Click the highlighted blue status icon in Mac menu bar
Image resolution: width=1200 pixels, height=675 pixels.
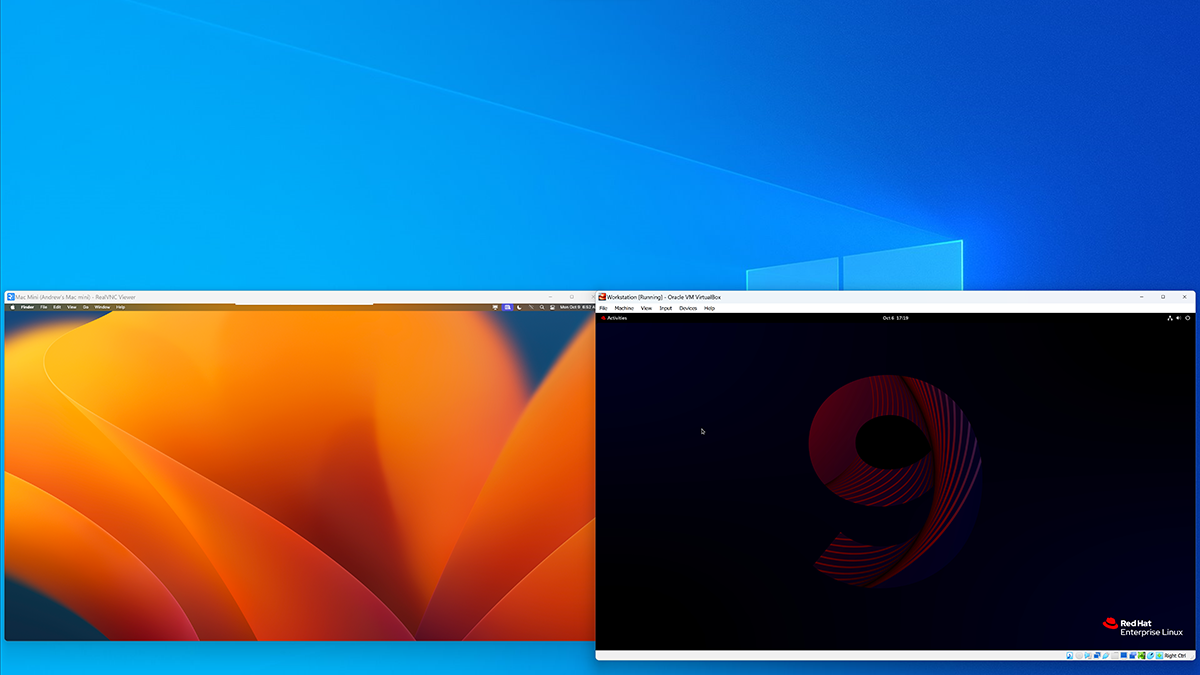[x=507, y=307]
